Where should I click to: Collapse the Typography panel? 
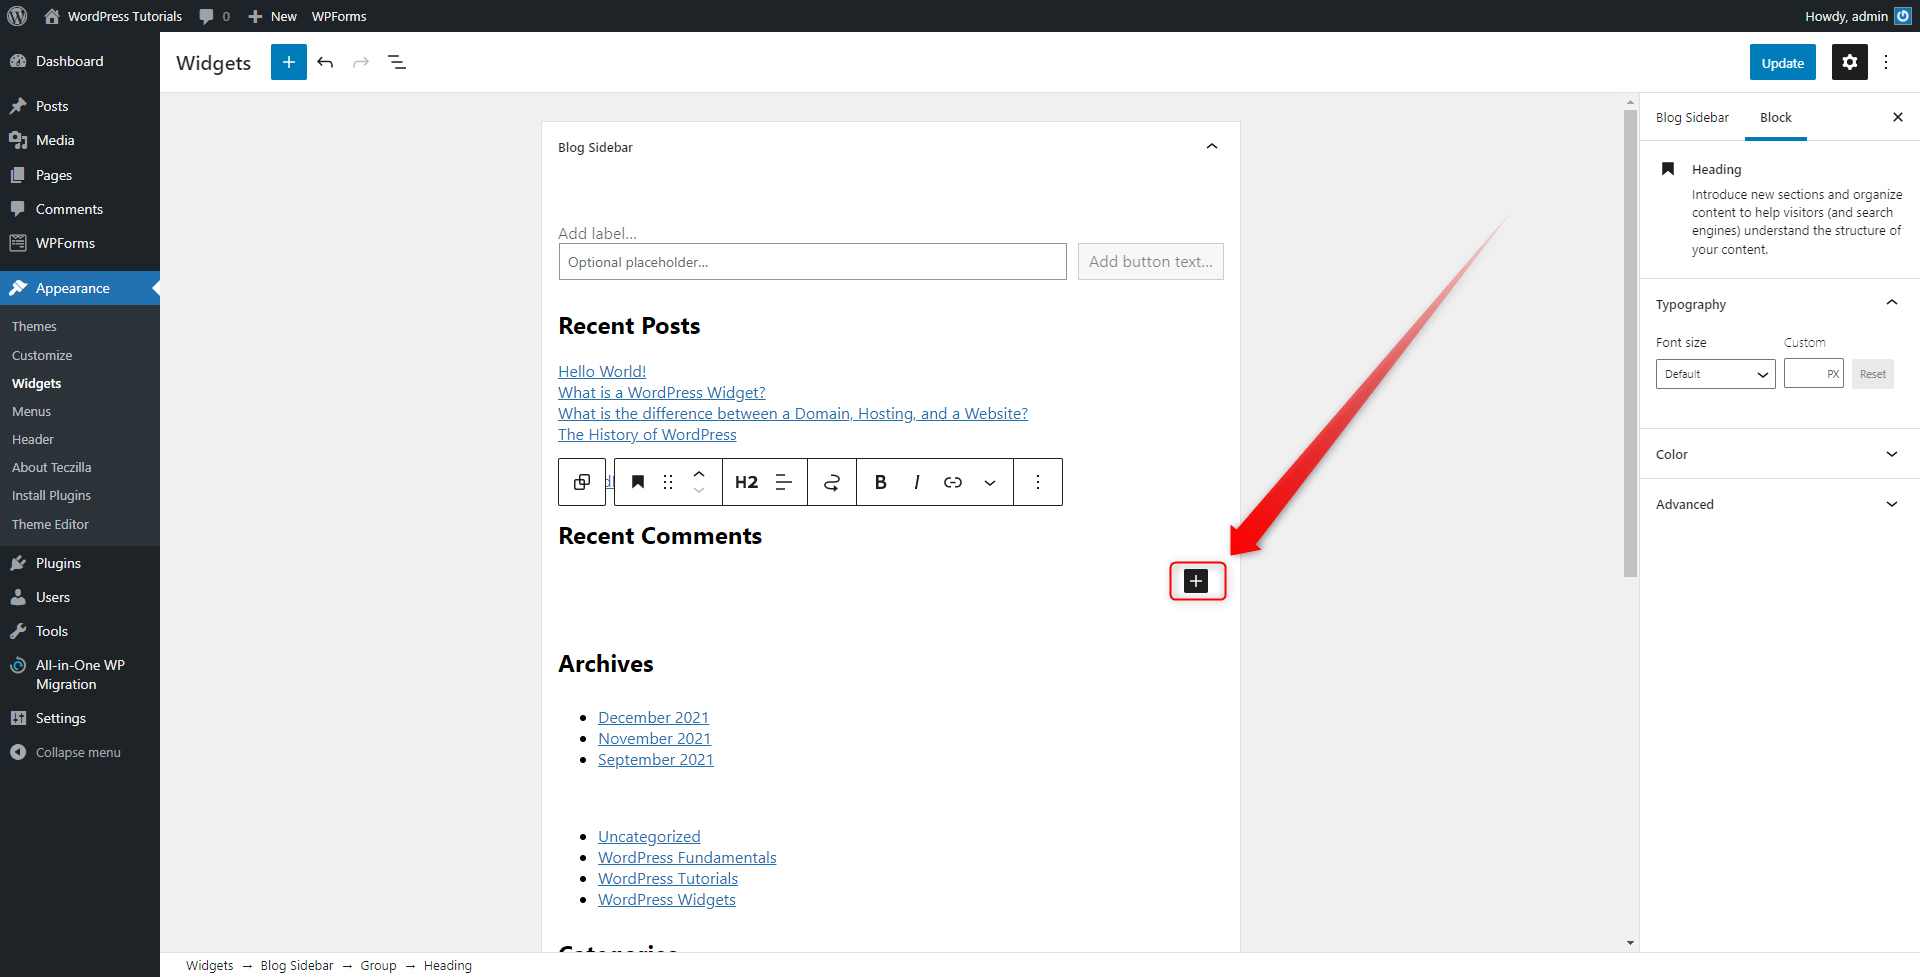(1892, 303)
